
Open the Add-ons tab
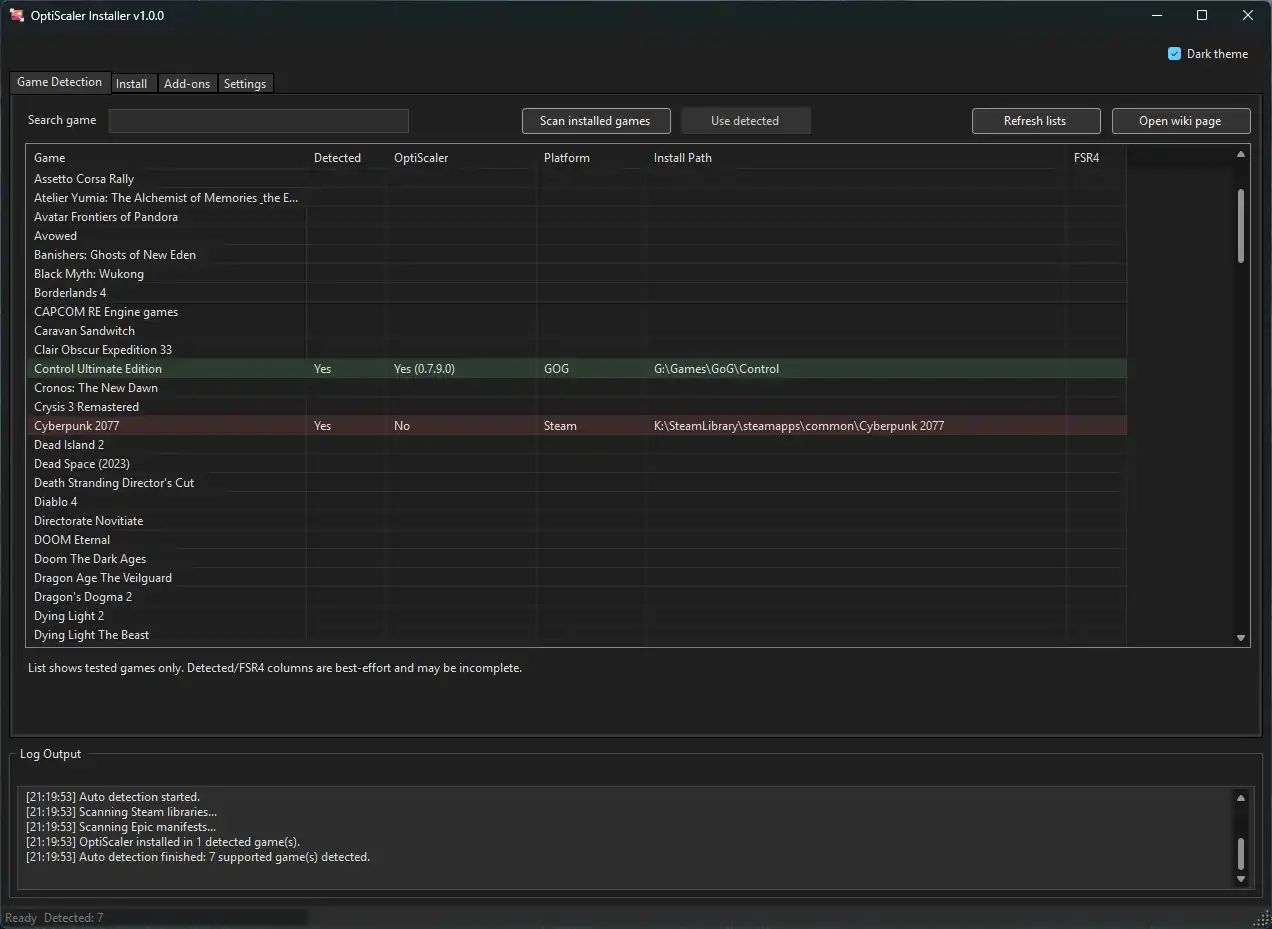[x=187, y=84]
